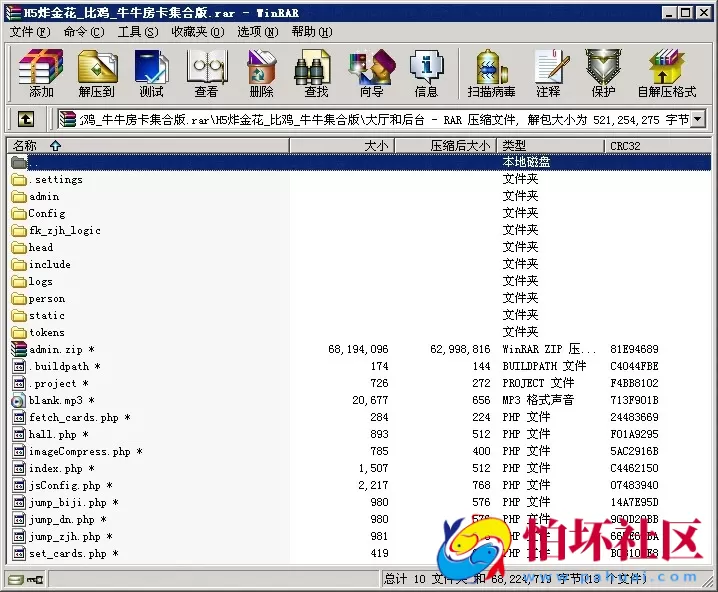Open the 选项(N) menu
This screenshot has height=592, width=718.
[x=258, y=32]
